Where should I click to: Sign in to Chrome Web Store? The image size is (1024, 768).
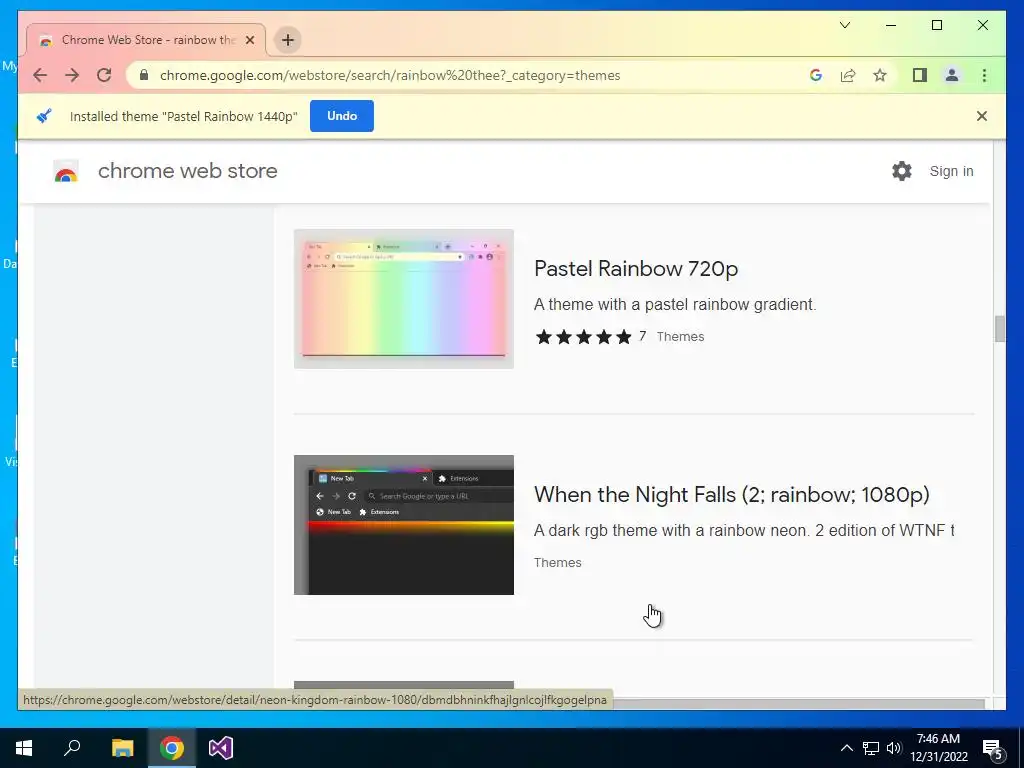[952, 171]
